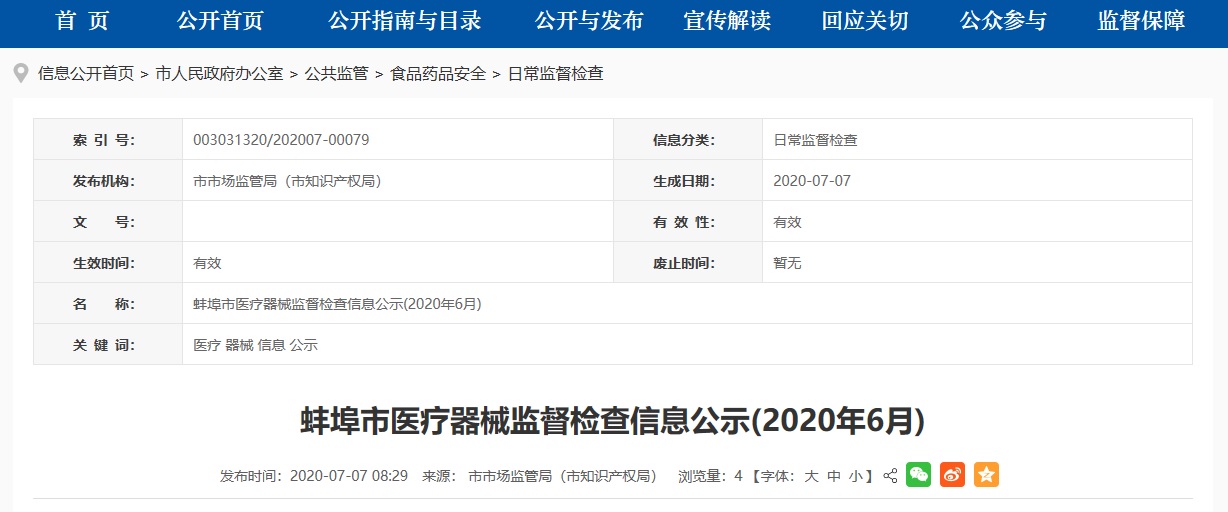The height and width of the screenshot is (512, 1228).
Task: Go to 公共监管 breadcrumb link
Action: (x=336, y=74)
